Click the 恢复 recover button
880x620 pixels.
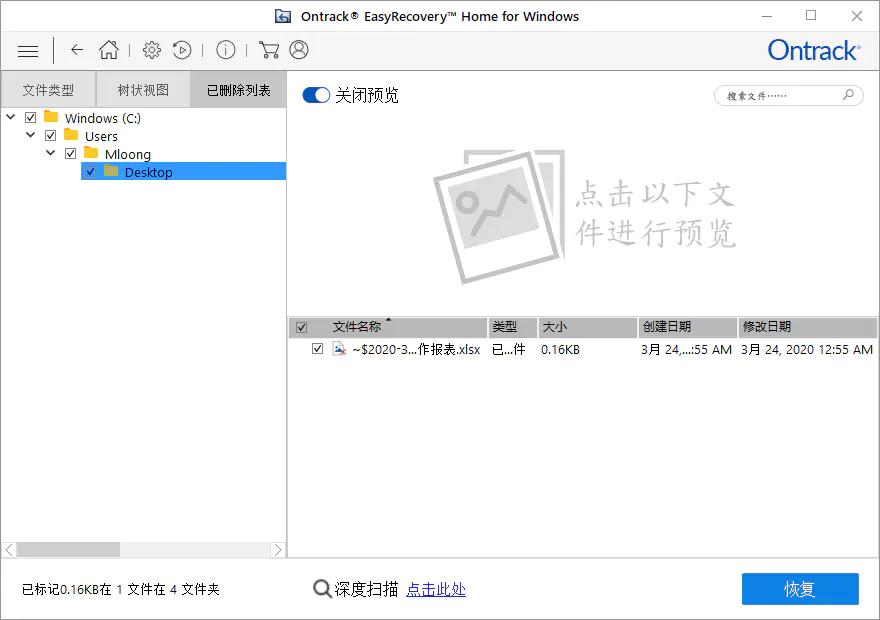(800, 589)
